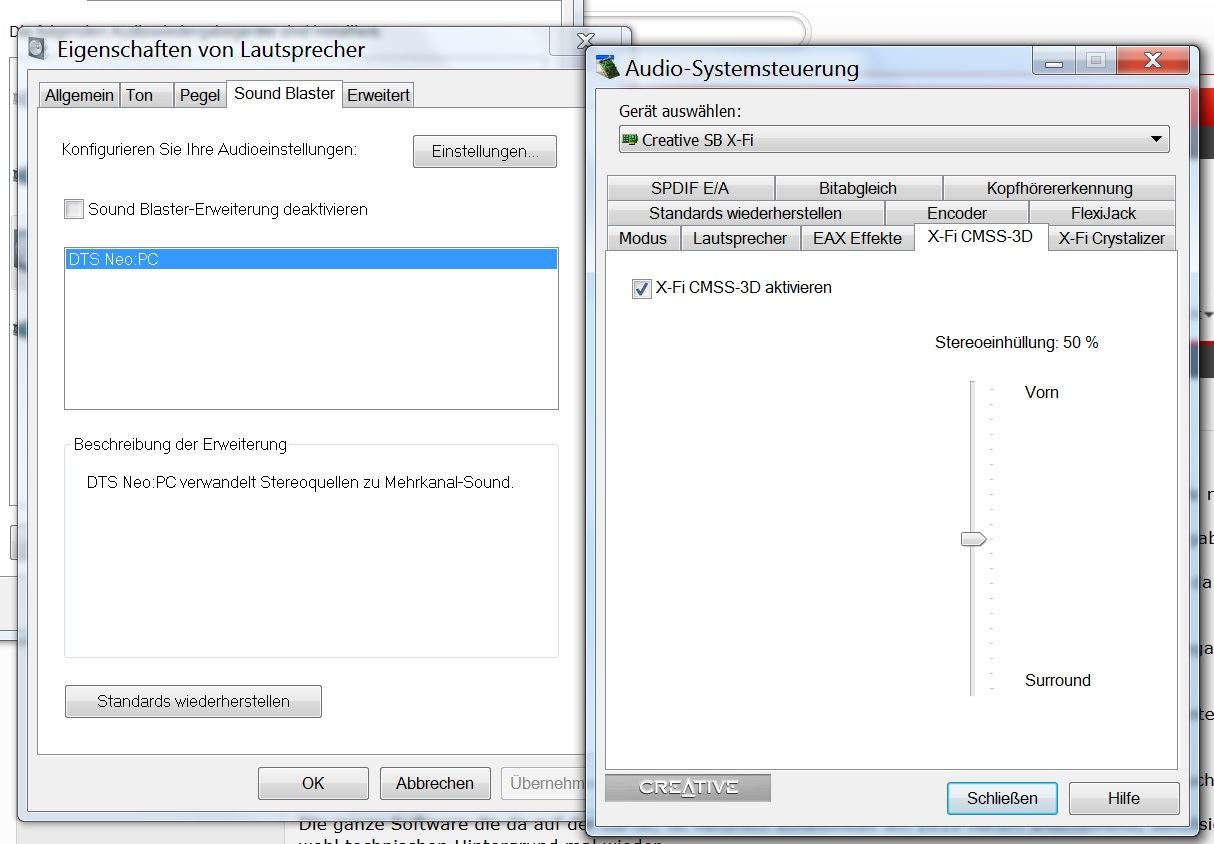Switch to the Erweitert tab
Viewport: 1214px width, 844px height.
(378, 95)
